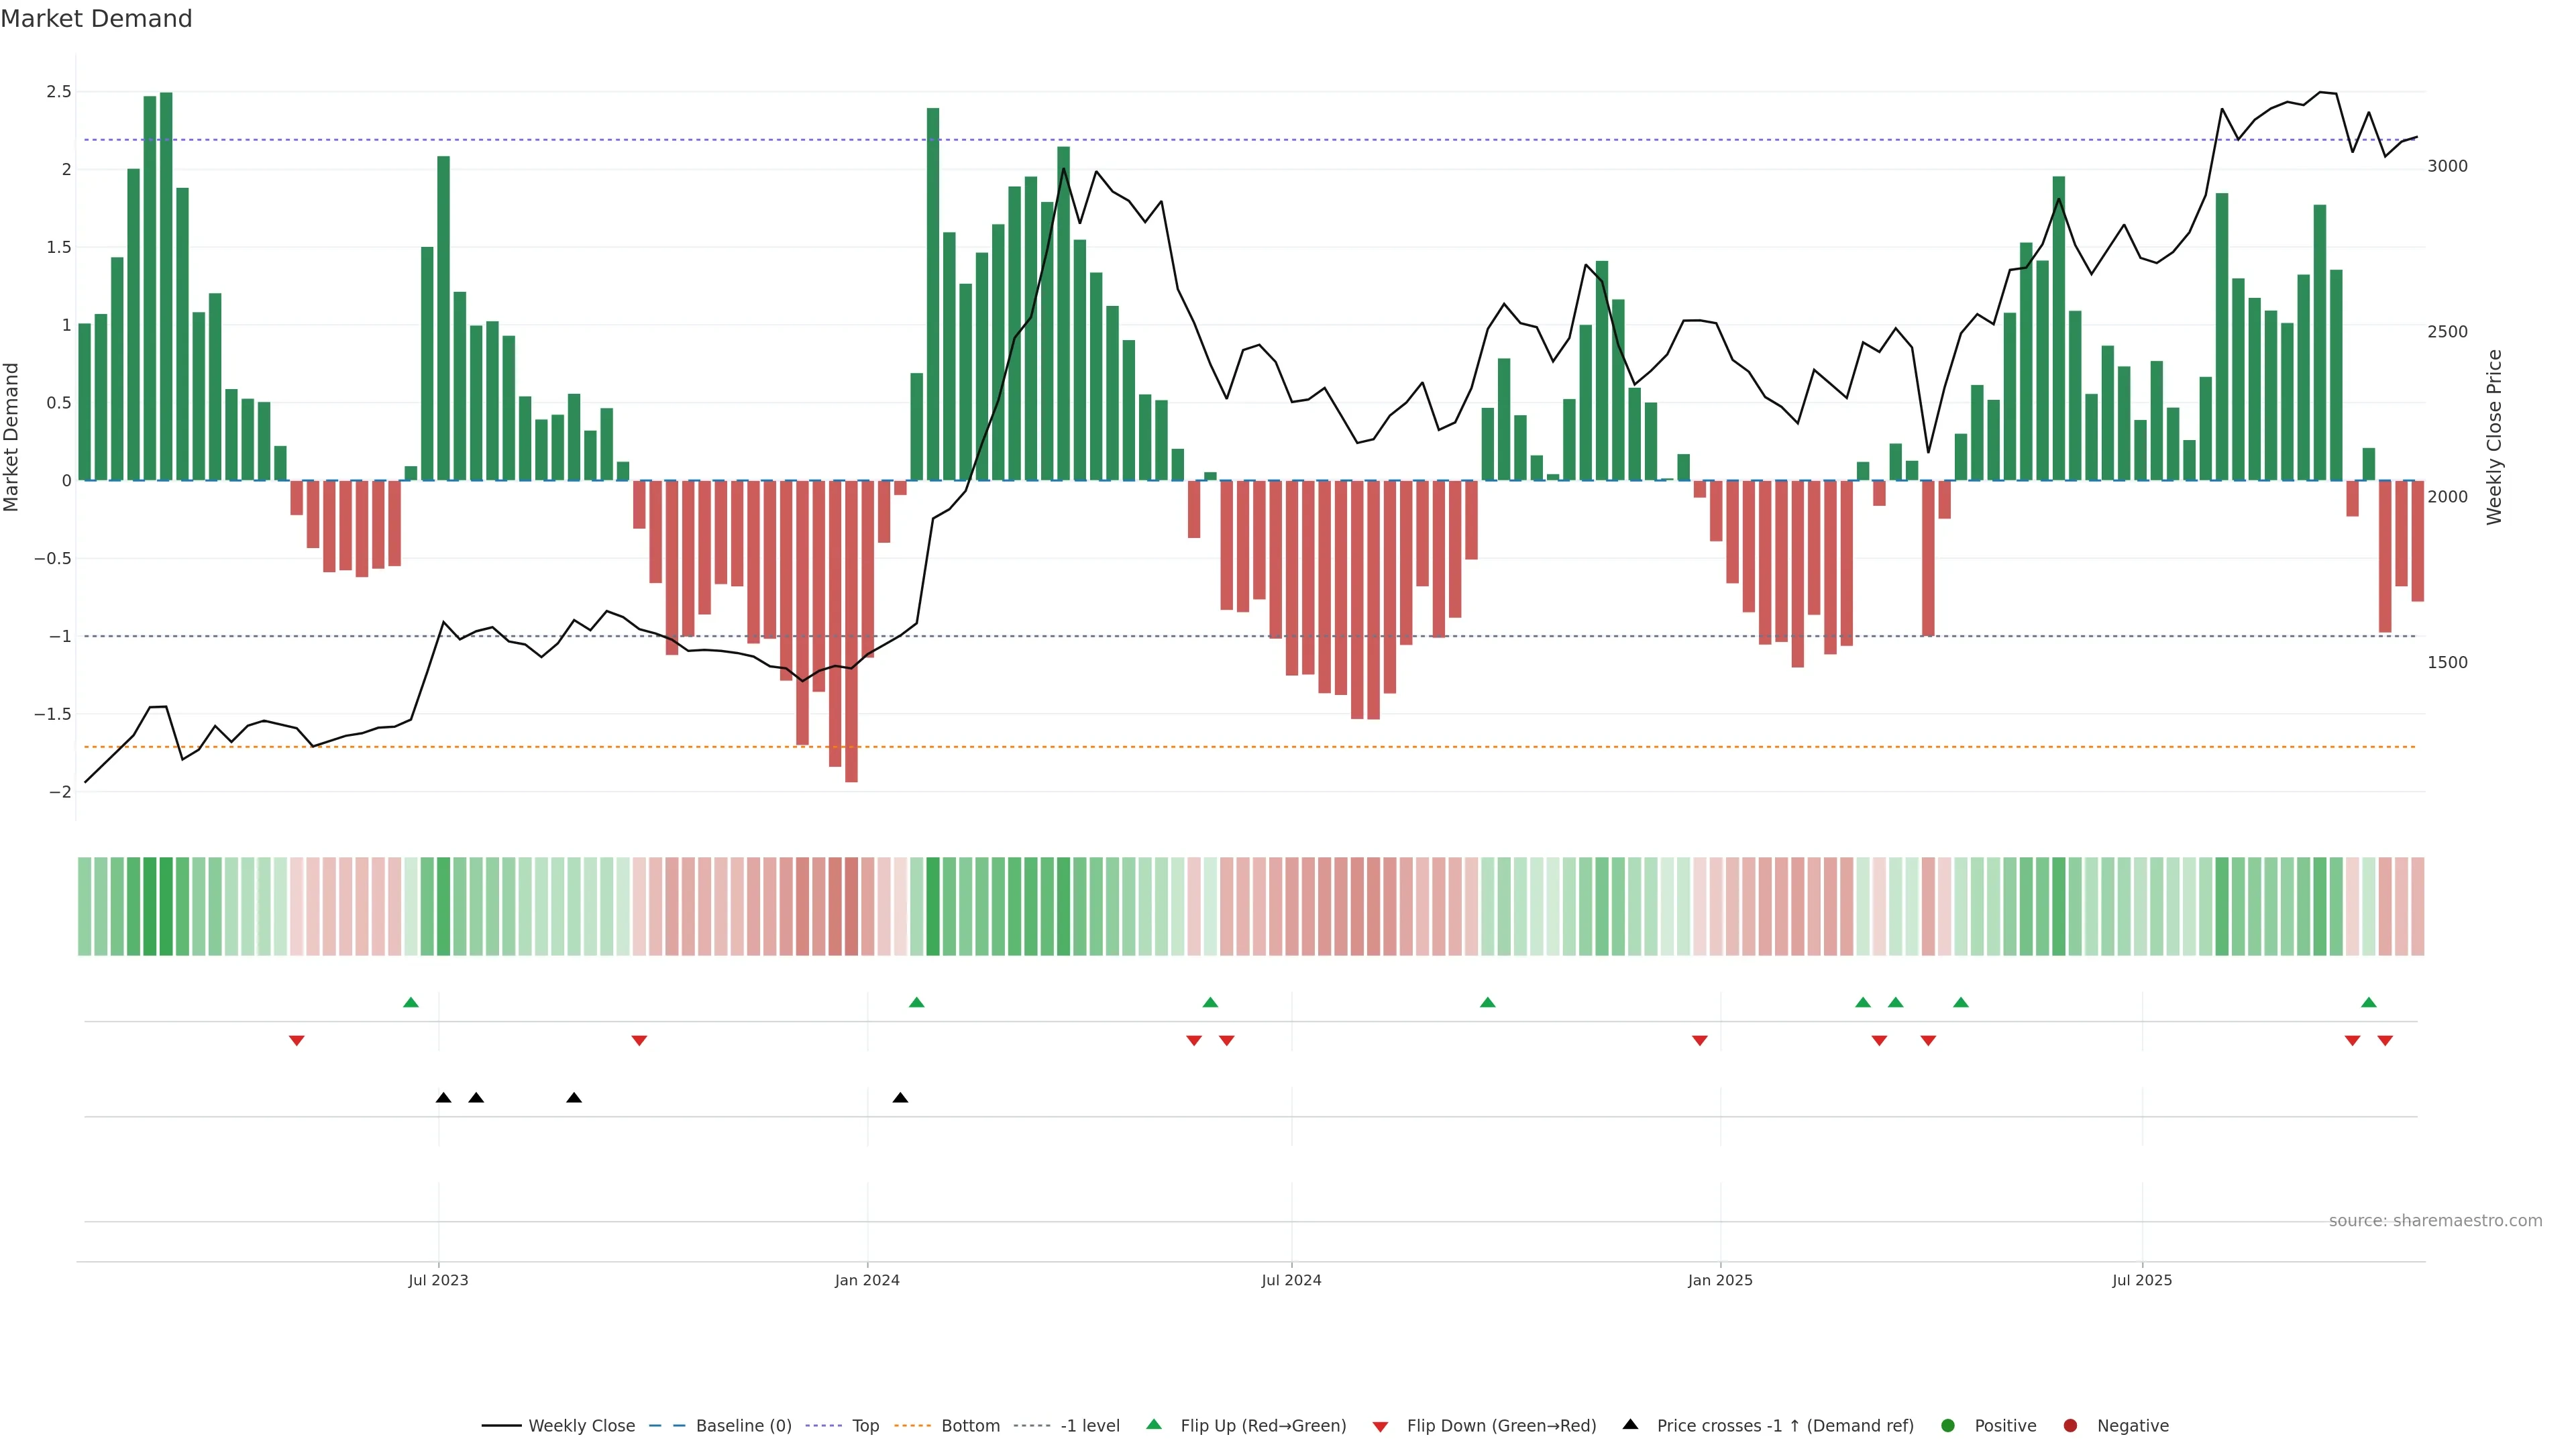Image resolution: width=2576 pixels, height=1449 pixels.
Task: Click the Bottom orange legend item
Action: [x=969, y=1425]
